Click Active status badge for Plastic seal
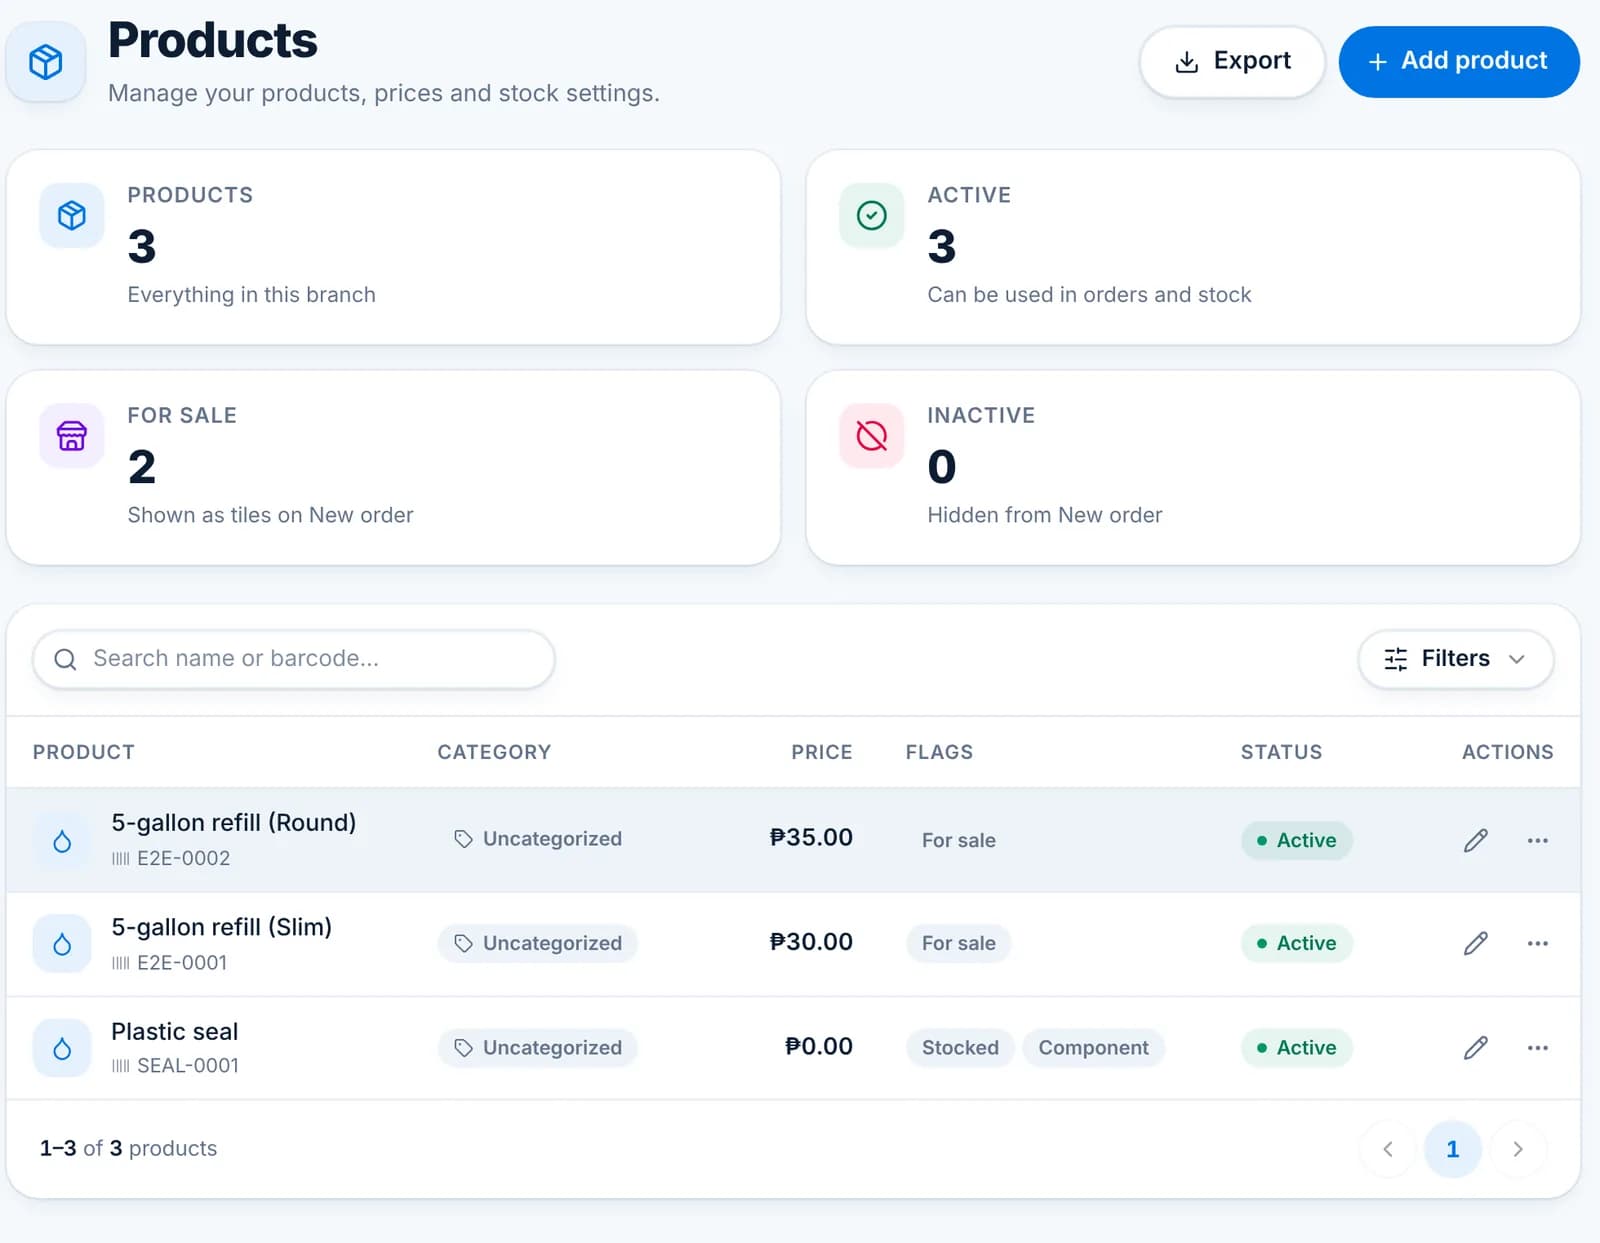Screen dimensions: 1600x1243 click(x=1297, y=1047)
